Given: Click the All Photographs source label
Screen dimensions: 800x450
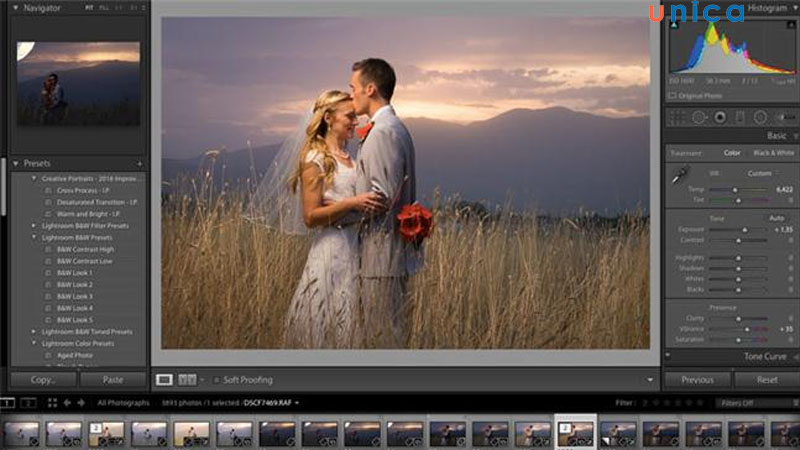Looking at the screenshot, I should click(123, 403).
